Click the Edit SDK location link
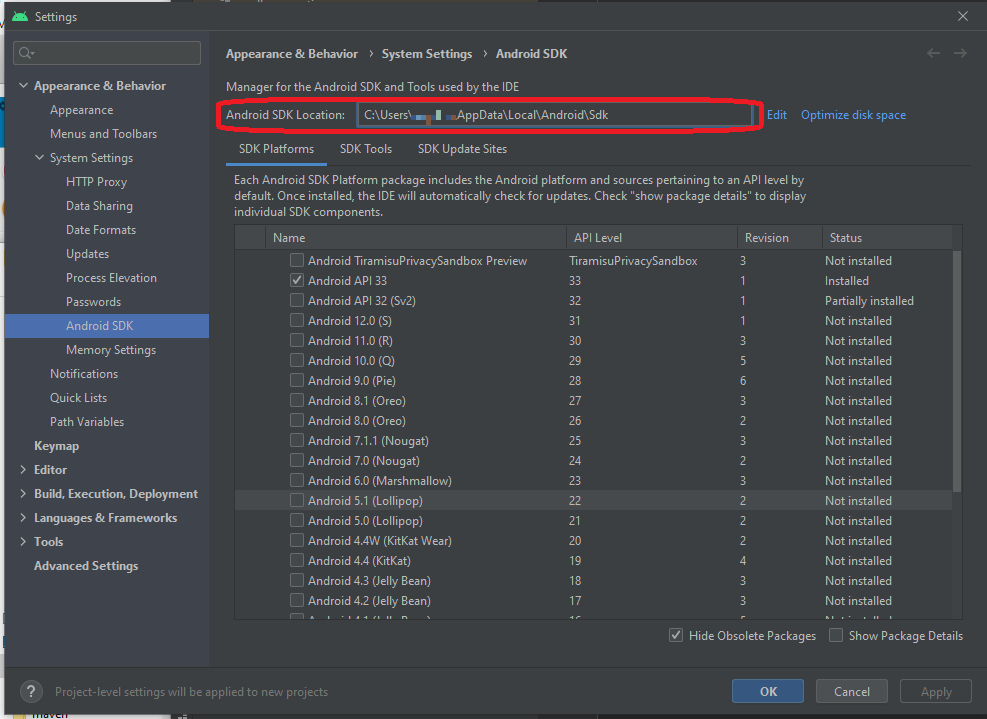This screenshot has height=719, width=987. [x=777, y=115]
